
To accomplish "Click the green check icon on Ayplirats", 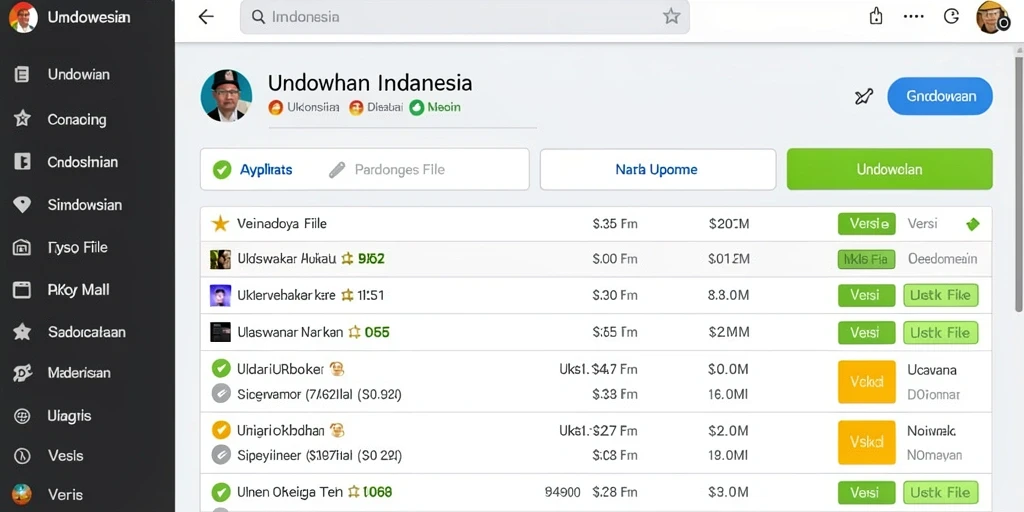I will pos(222,170).
